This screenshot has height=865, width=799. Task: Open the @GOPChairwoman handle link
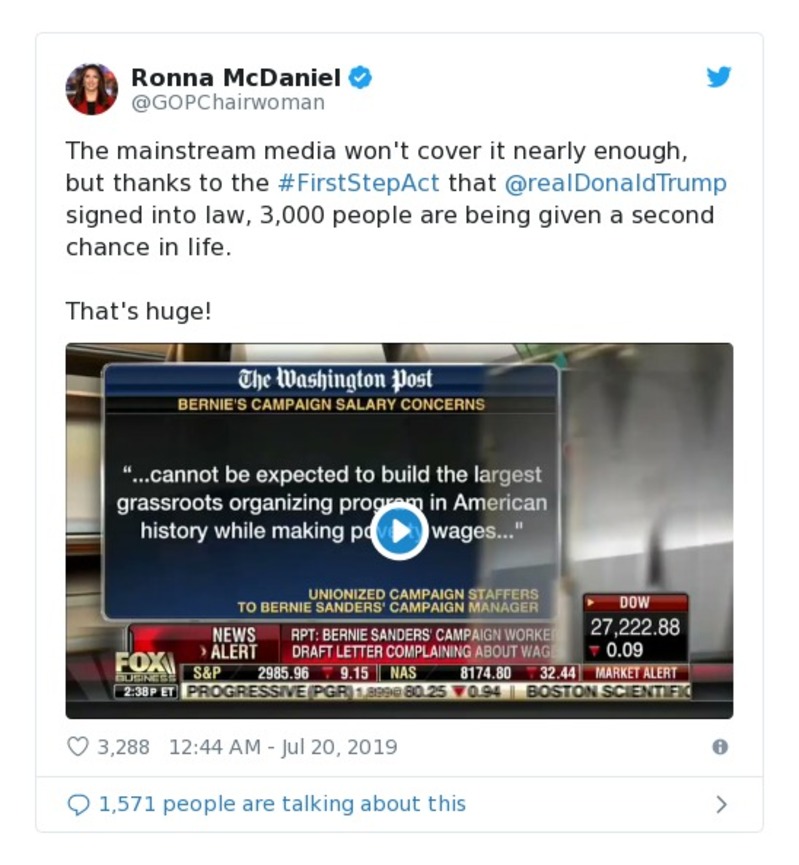[228, 102]
